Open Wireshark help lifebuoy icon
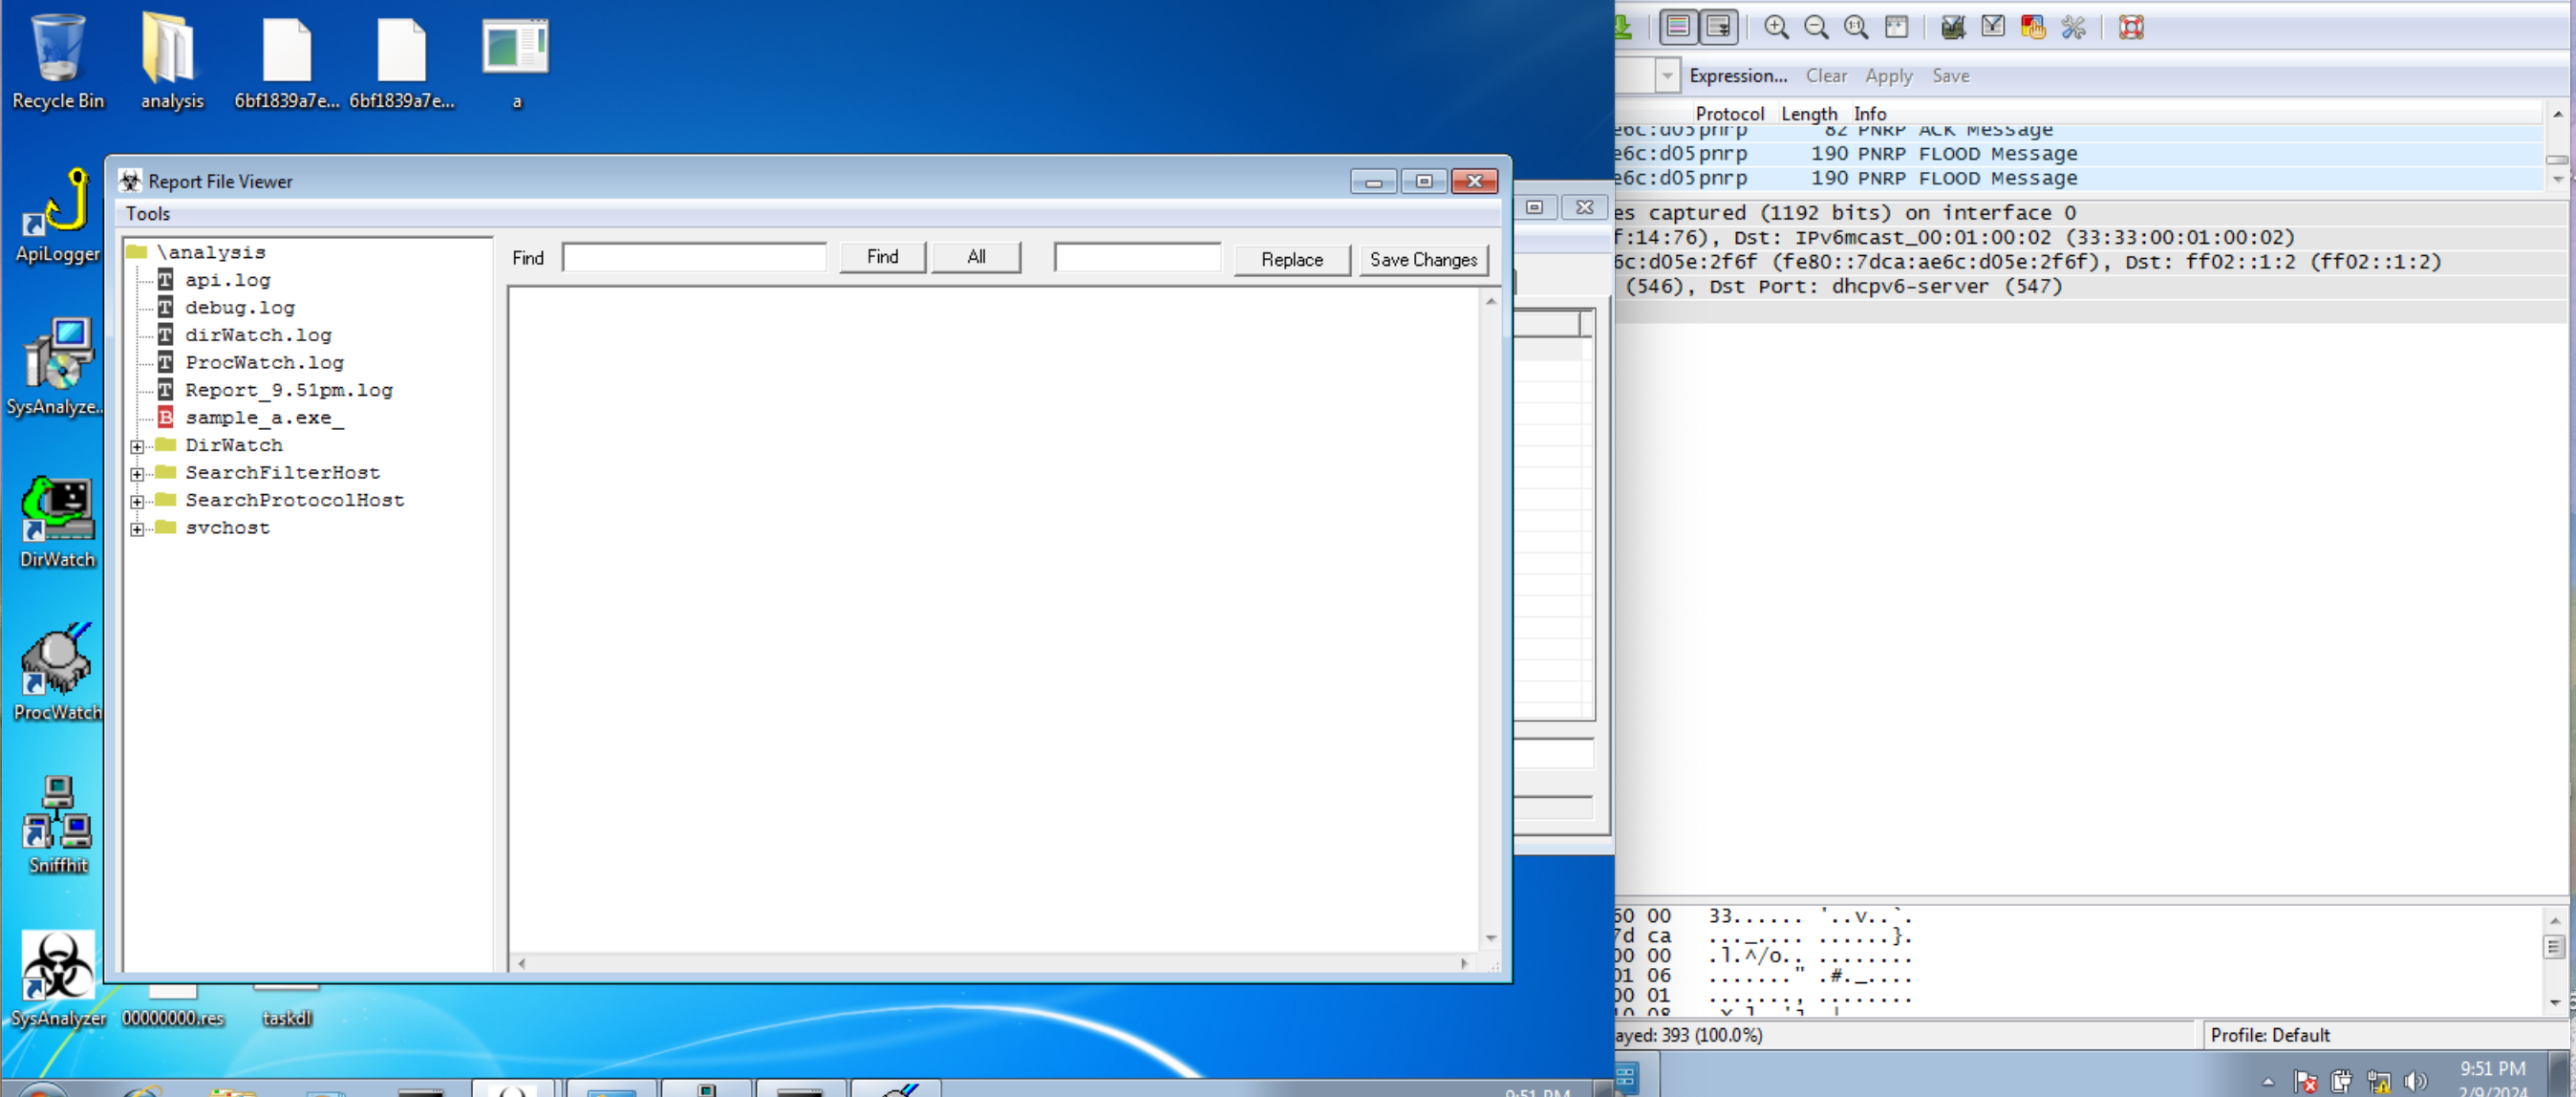The width and height of the screenshot is (2576, 1097). click(x=2131, y=27)
